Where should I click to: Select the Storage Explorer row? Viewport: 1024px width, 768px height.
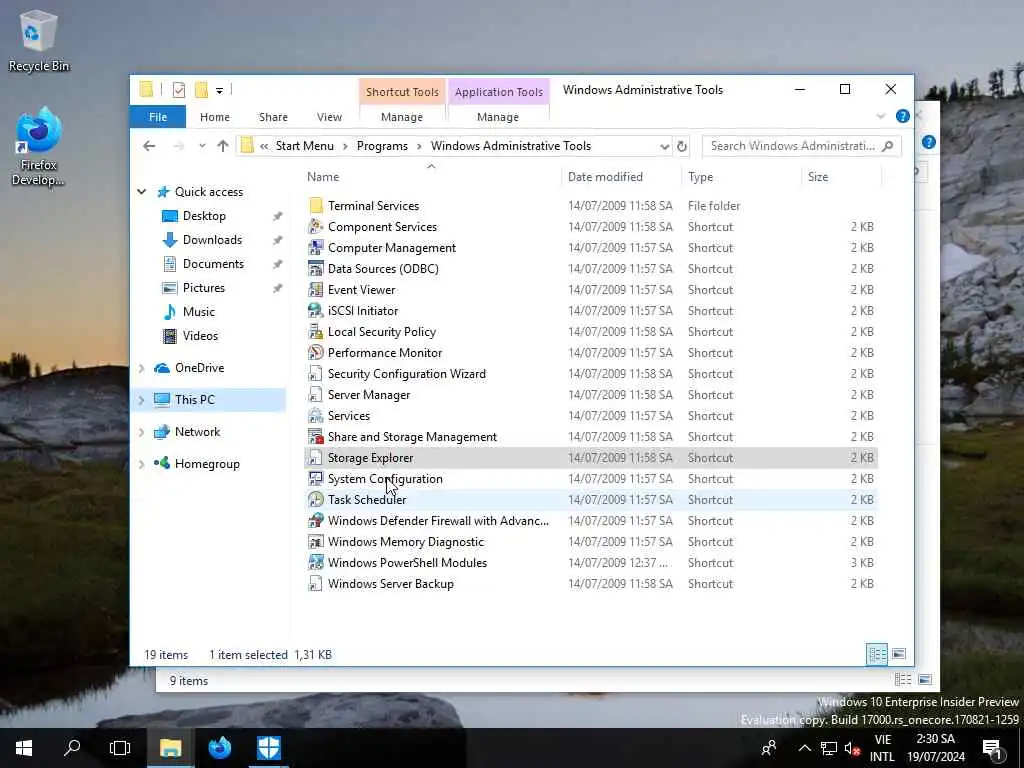(591, 458)
